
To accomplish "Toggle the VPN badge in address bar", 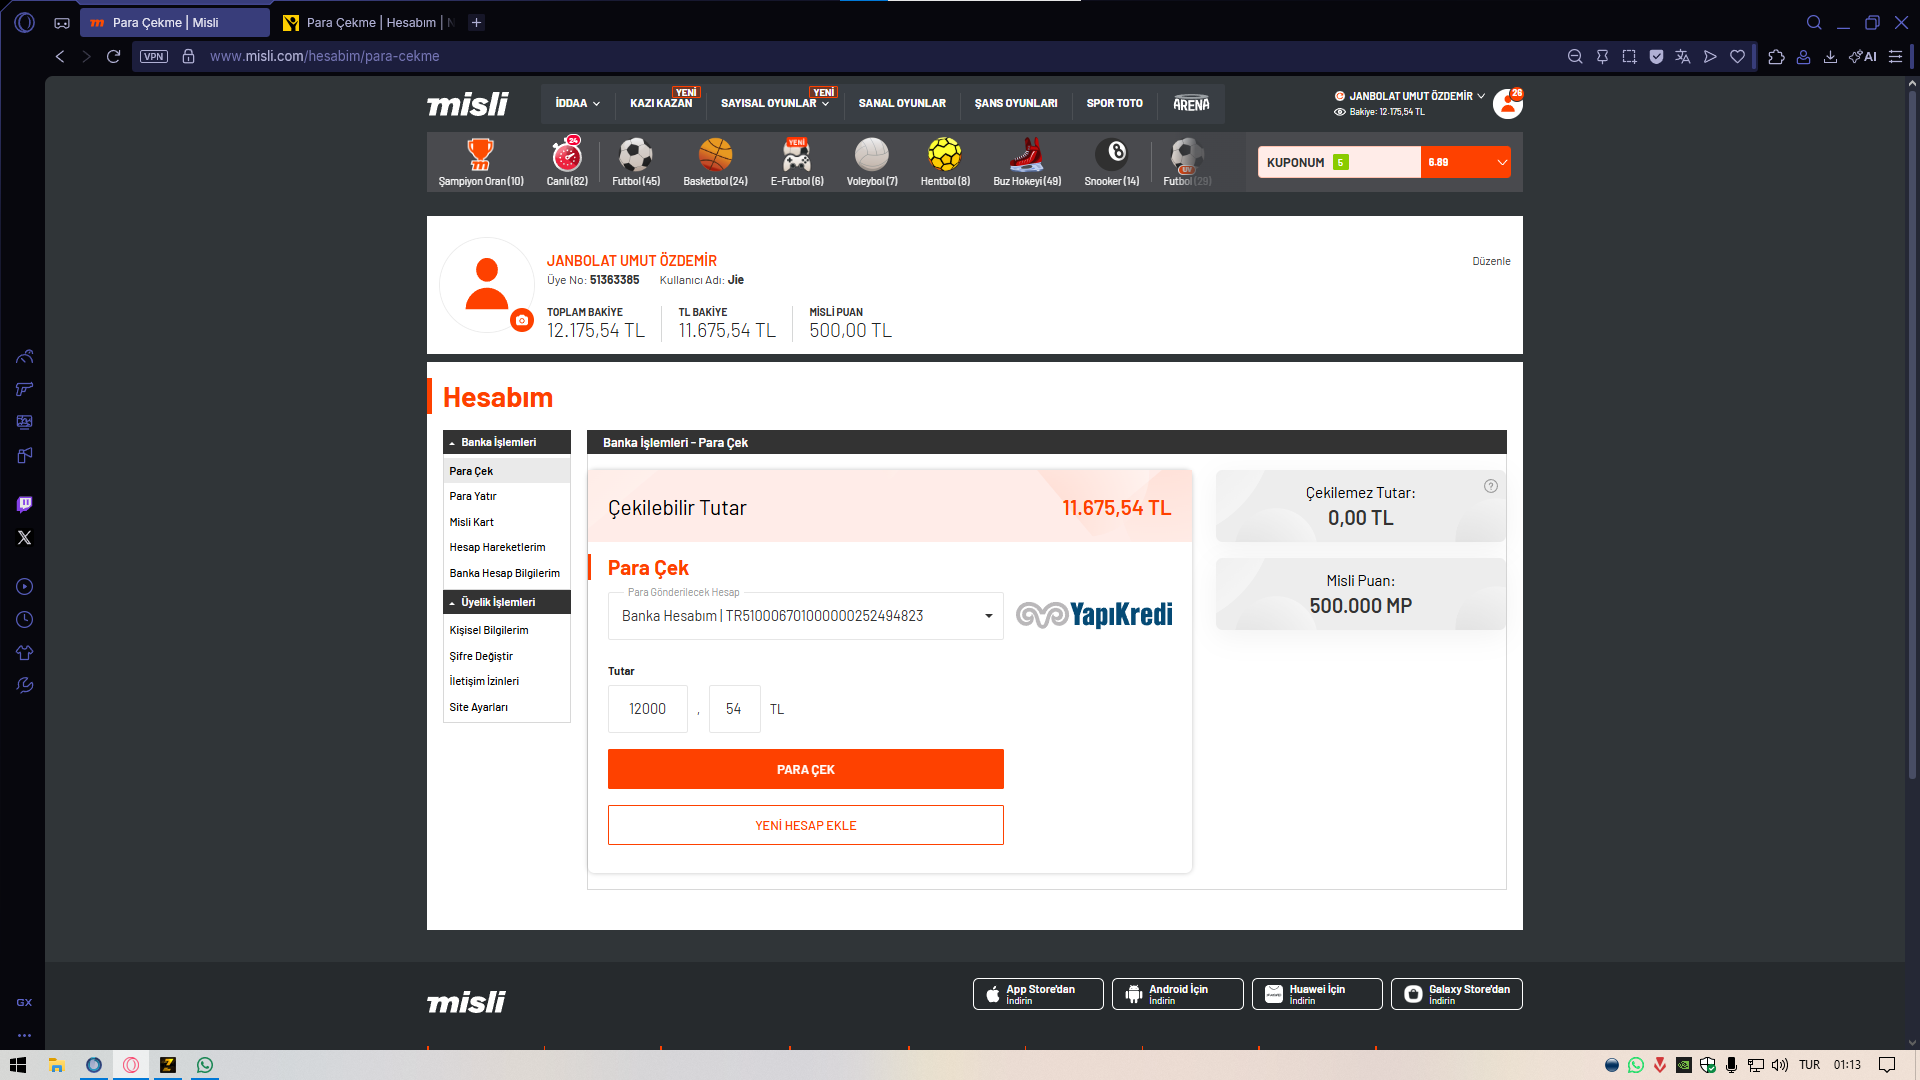I will click(154, 56).
